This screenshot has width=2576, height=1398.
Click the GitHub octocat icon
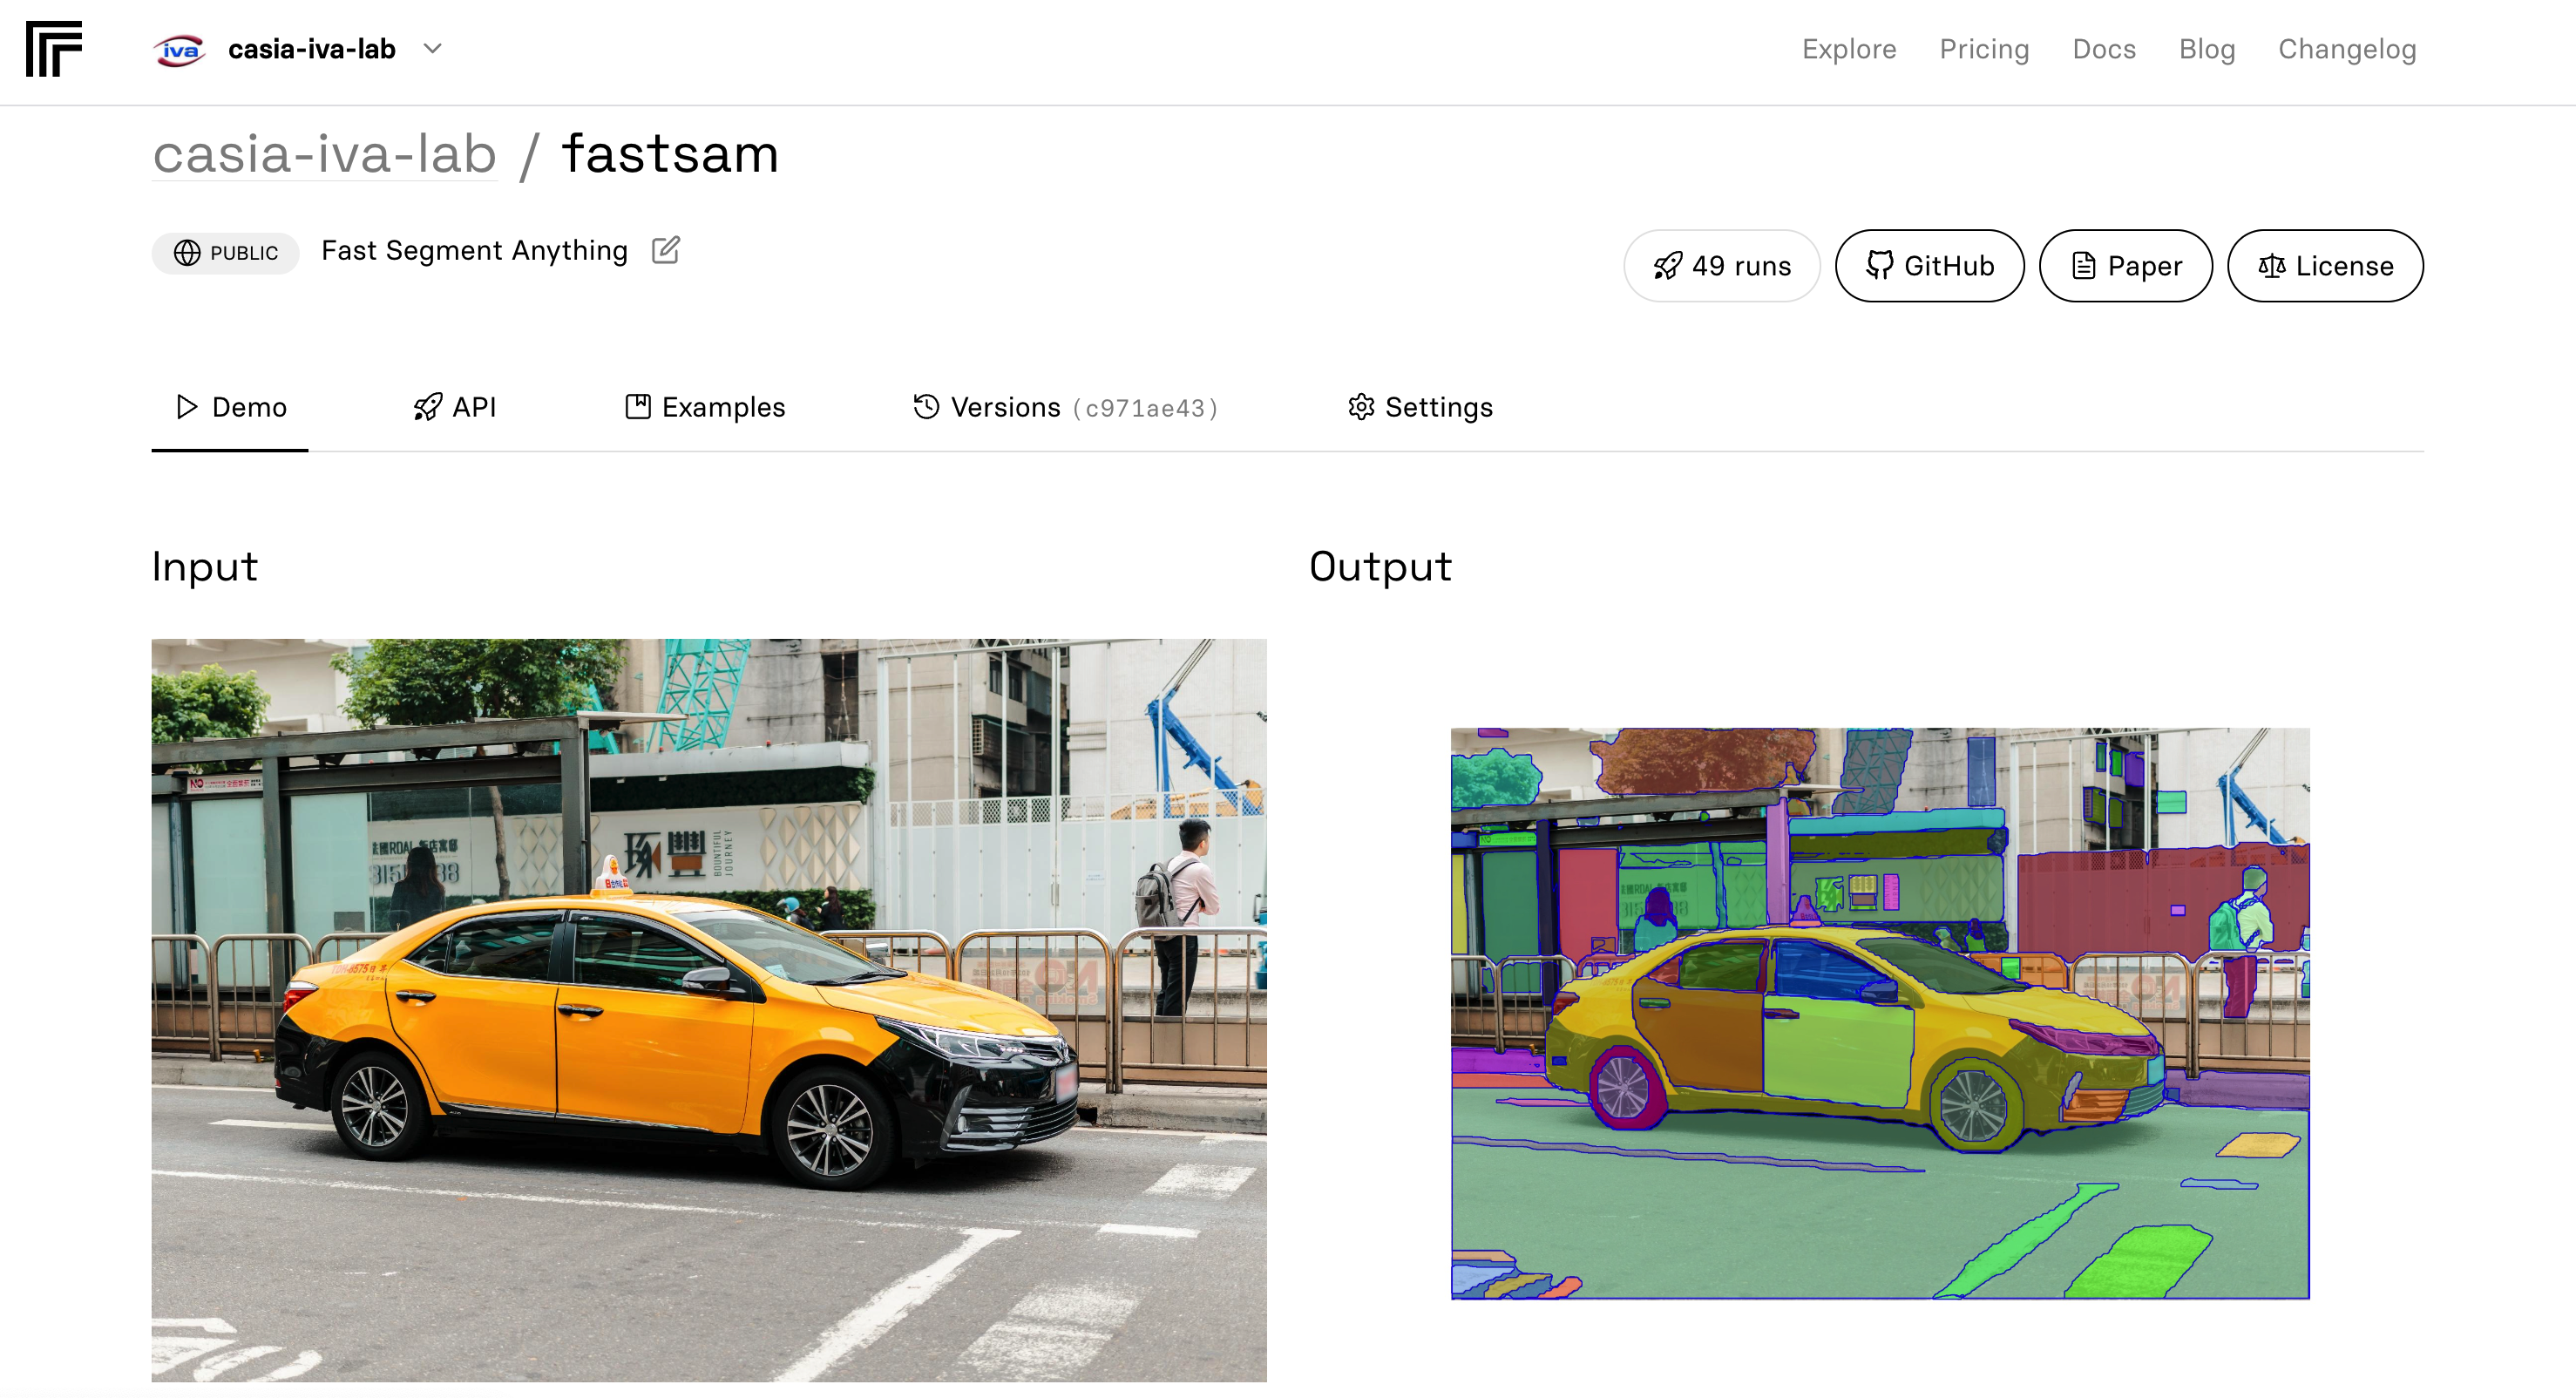pyautogui.click(x=1879, y=266)
